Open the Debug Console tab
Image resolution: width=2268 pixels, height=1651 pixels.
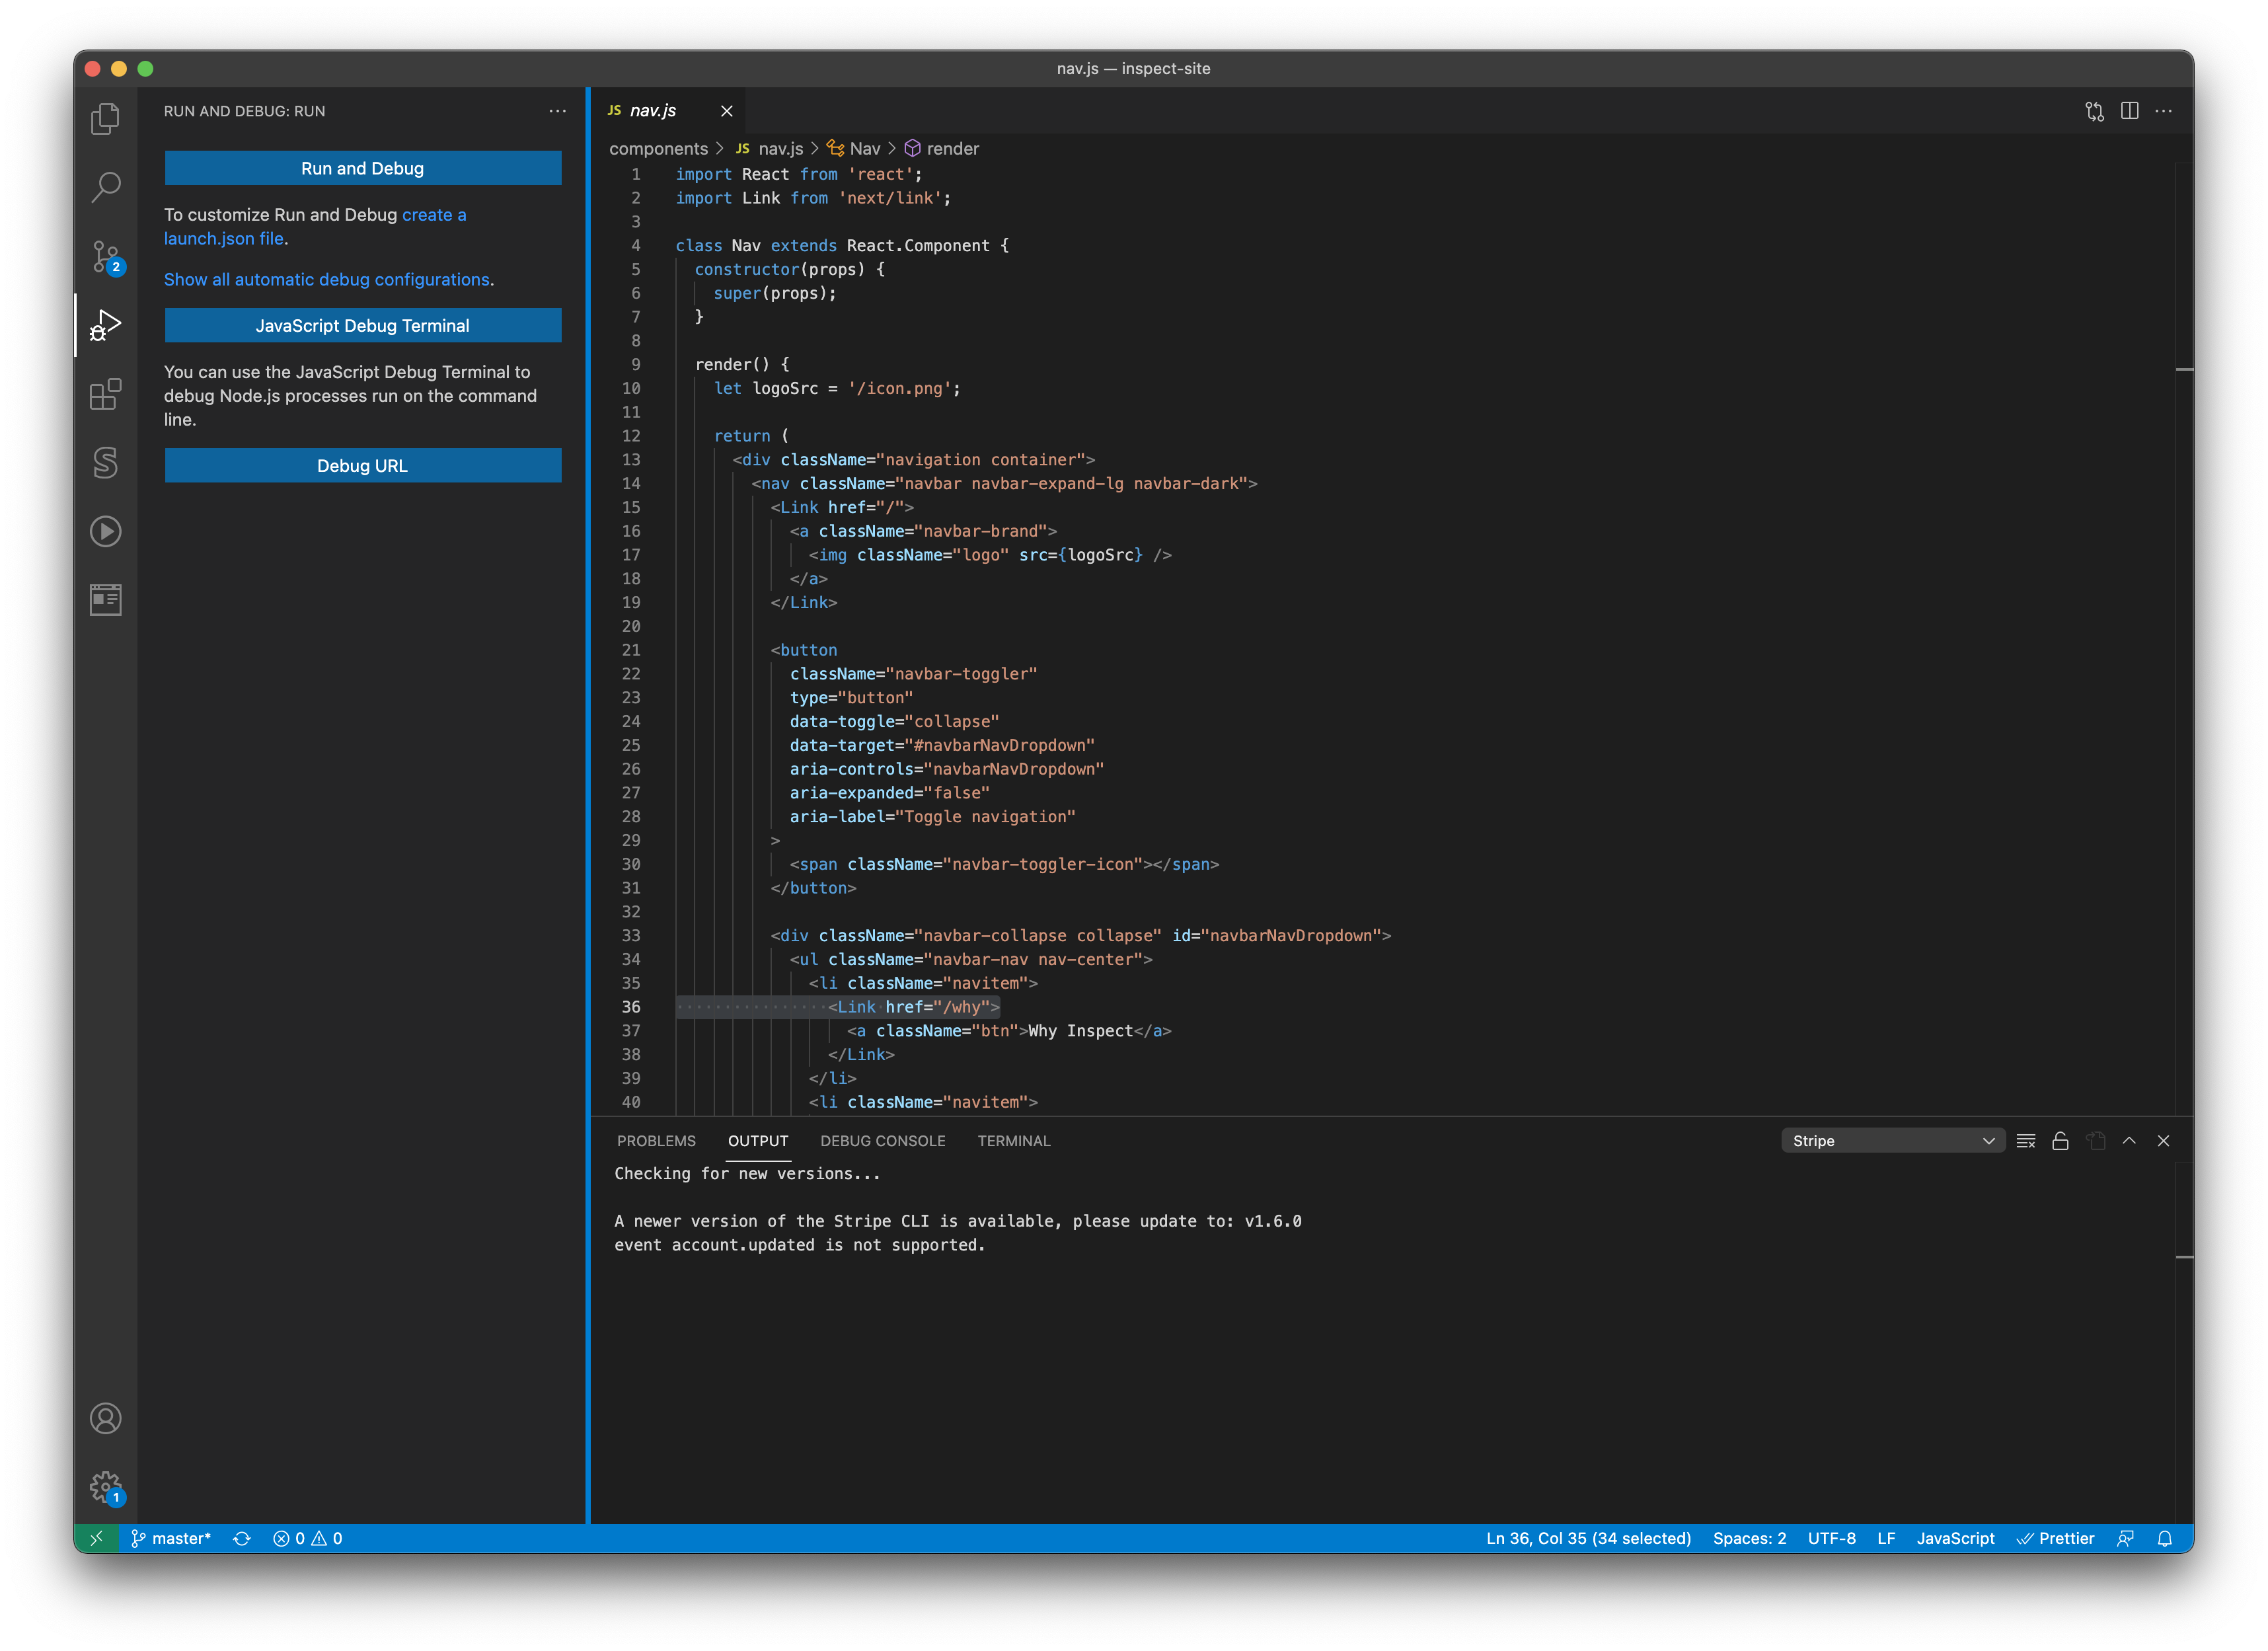[883, 1140]
